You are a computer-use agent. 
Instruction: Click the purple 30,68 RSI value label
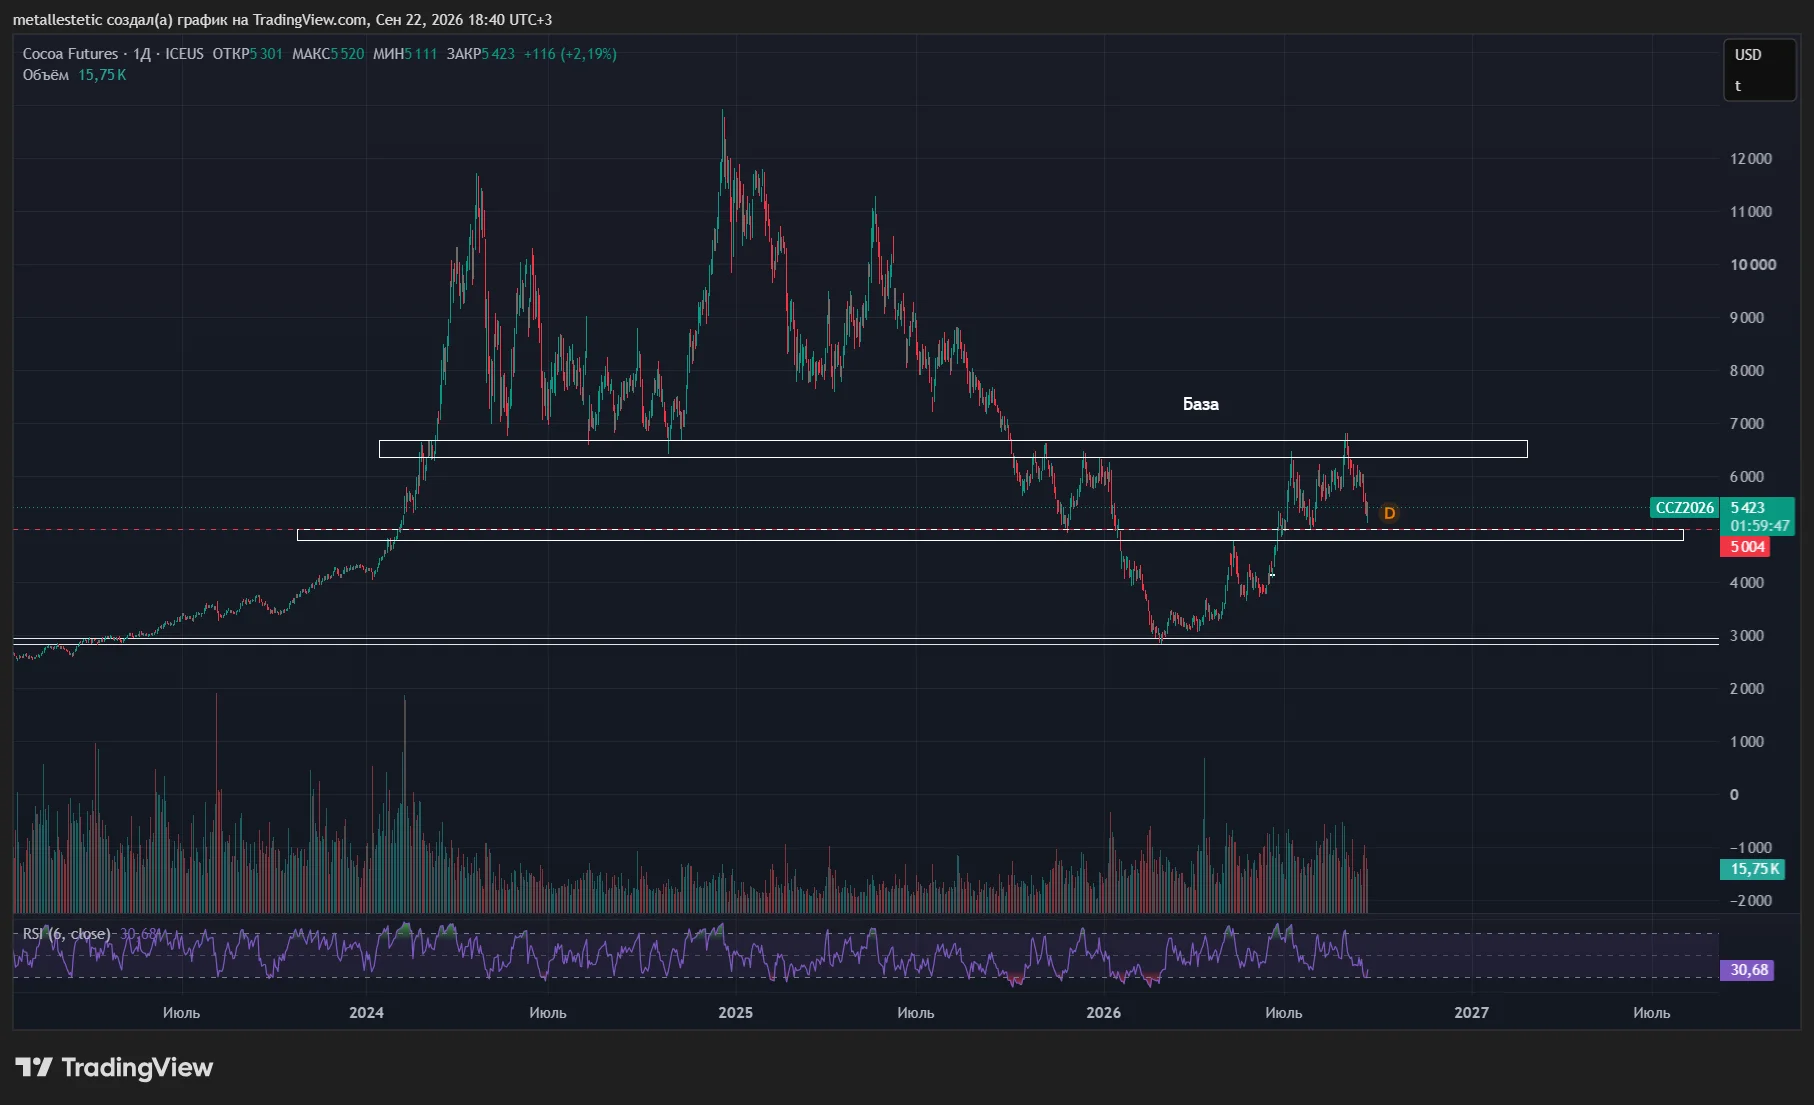(x=1747, y=970)
